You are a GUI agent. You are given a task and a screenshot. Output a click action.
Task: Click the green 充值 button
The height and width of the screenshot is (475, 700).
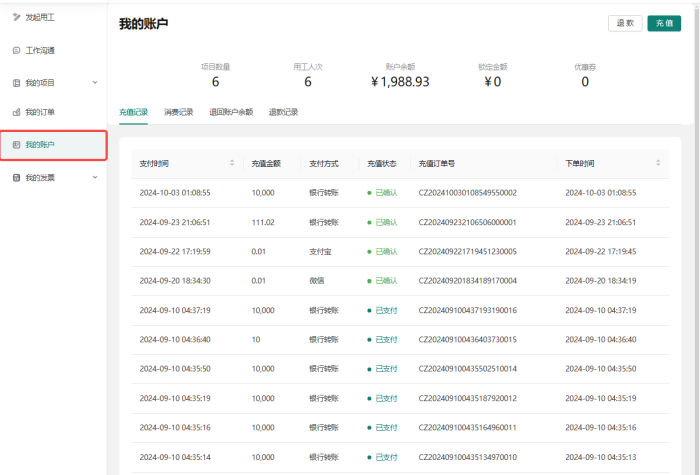[664, 23]
